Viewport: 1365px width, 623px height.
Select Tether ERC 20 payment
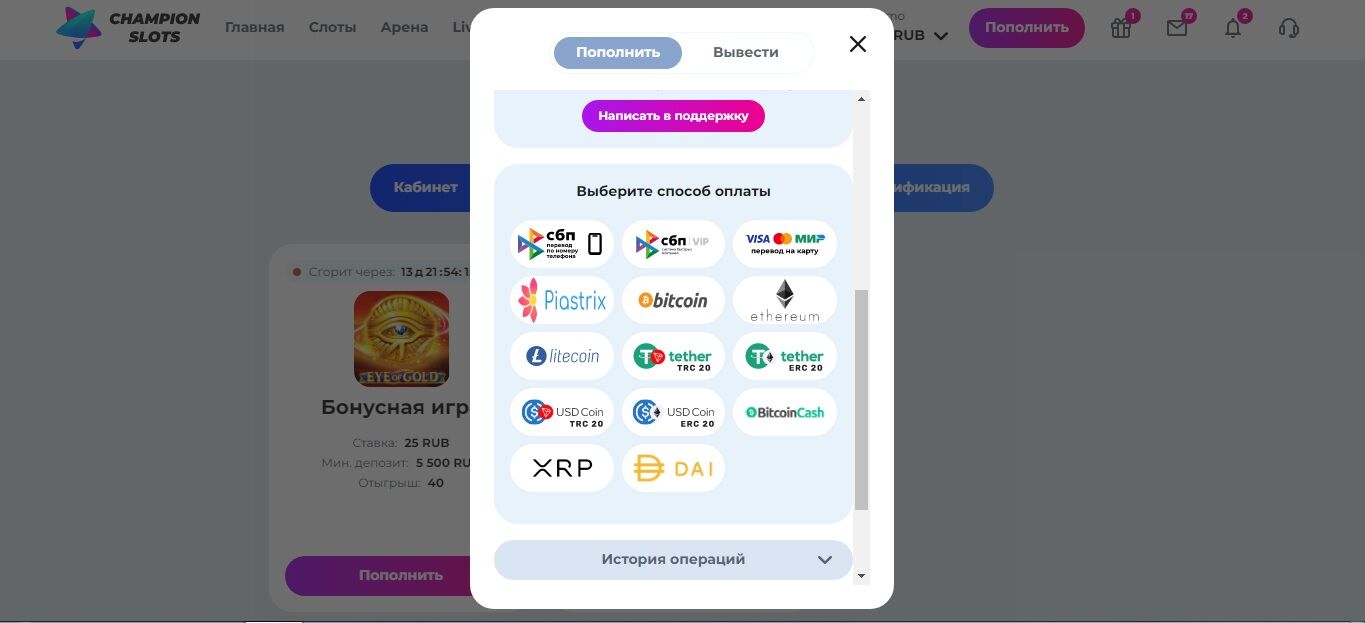[785, 356]
